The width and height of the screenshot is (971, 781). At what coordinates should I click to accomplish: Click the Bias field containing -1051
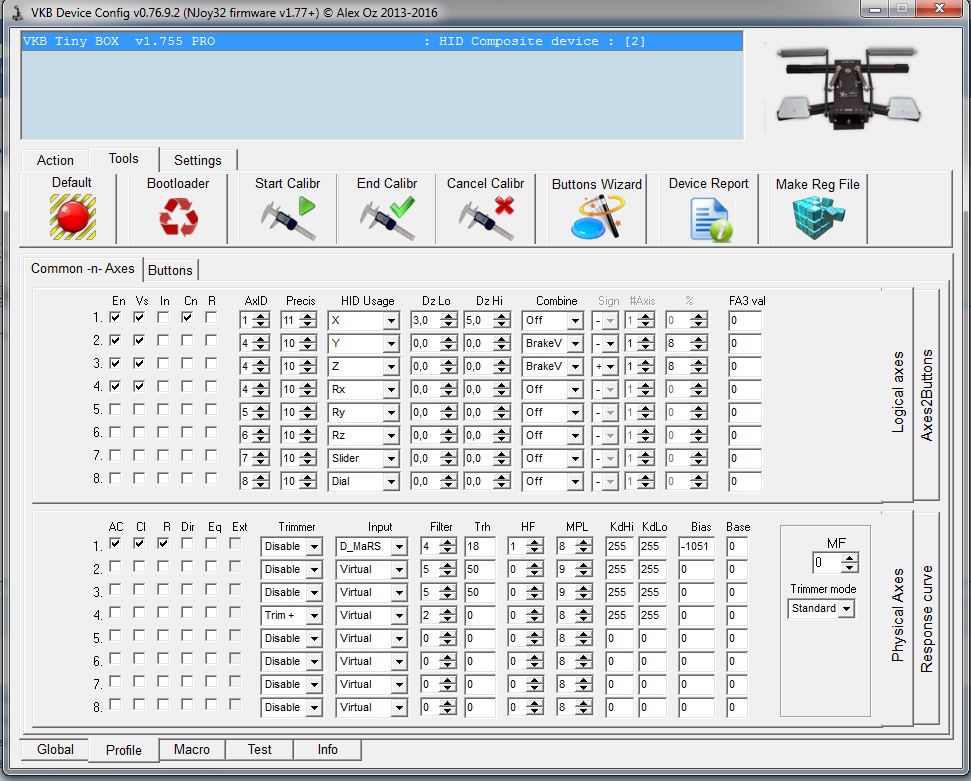click(x=696, y=546)
